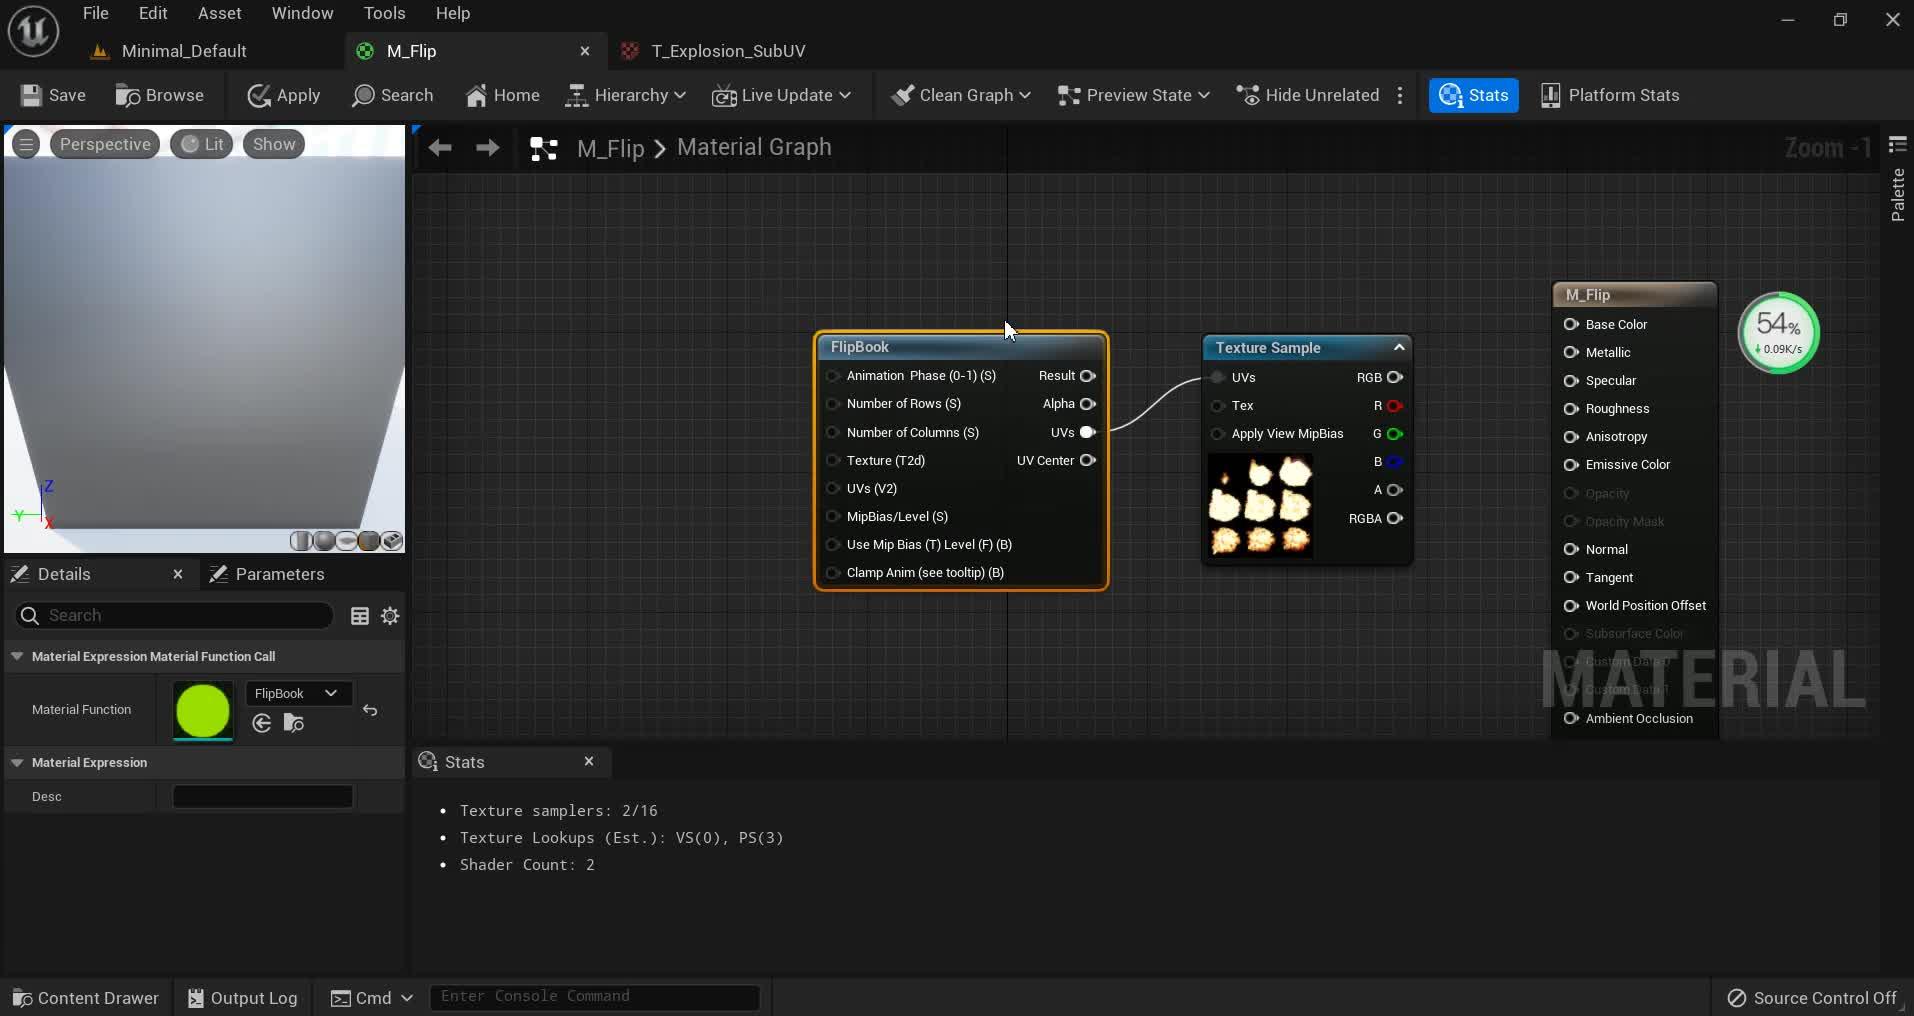Open Platform Stats panel
The width and height of the screenshot is (1914, 1016).
pos(1609,95)
